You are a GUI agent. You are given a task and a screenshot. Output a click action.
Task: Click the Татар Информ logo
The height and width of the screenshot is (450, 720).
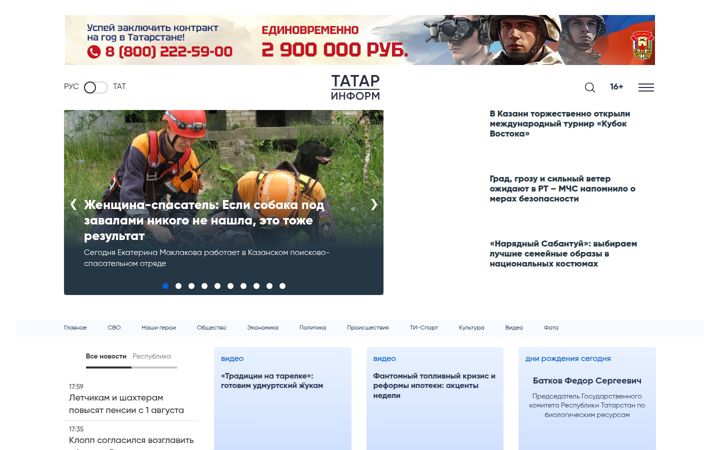point(355,87)
